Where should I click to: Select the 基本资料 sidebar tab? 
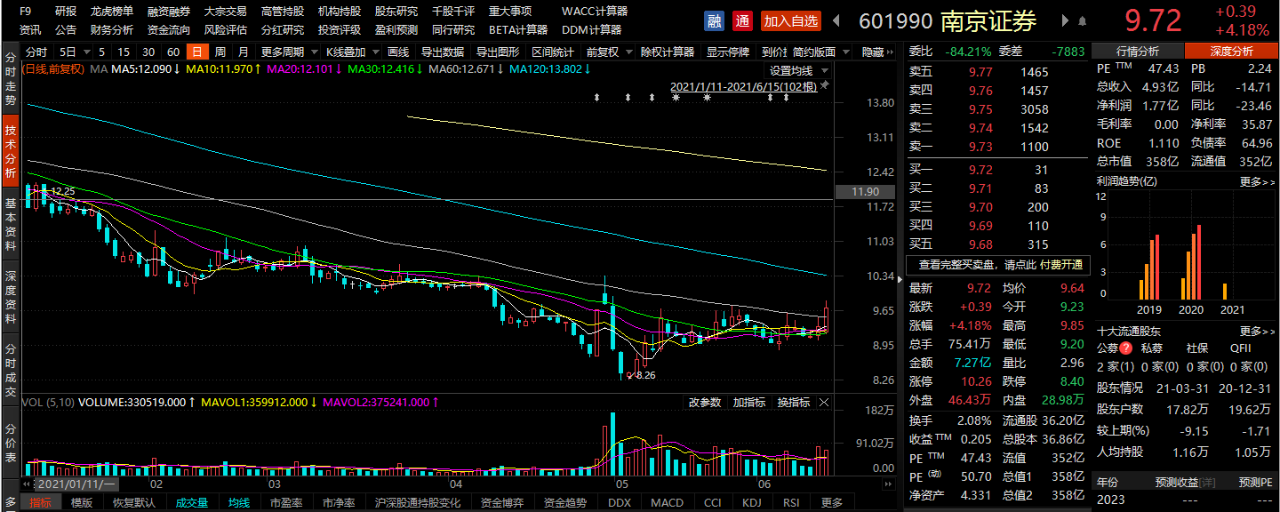pyautogui.click(x=10, y=224)
